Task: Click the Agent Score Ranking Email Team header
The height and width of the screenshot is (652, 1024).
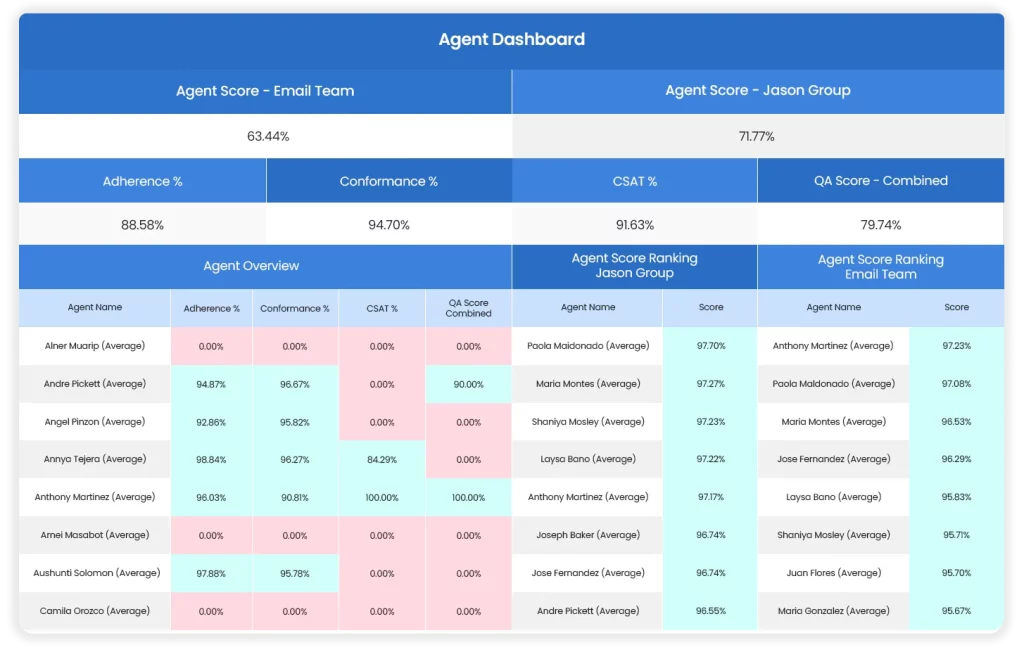Action: click(880, 267)
